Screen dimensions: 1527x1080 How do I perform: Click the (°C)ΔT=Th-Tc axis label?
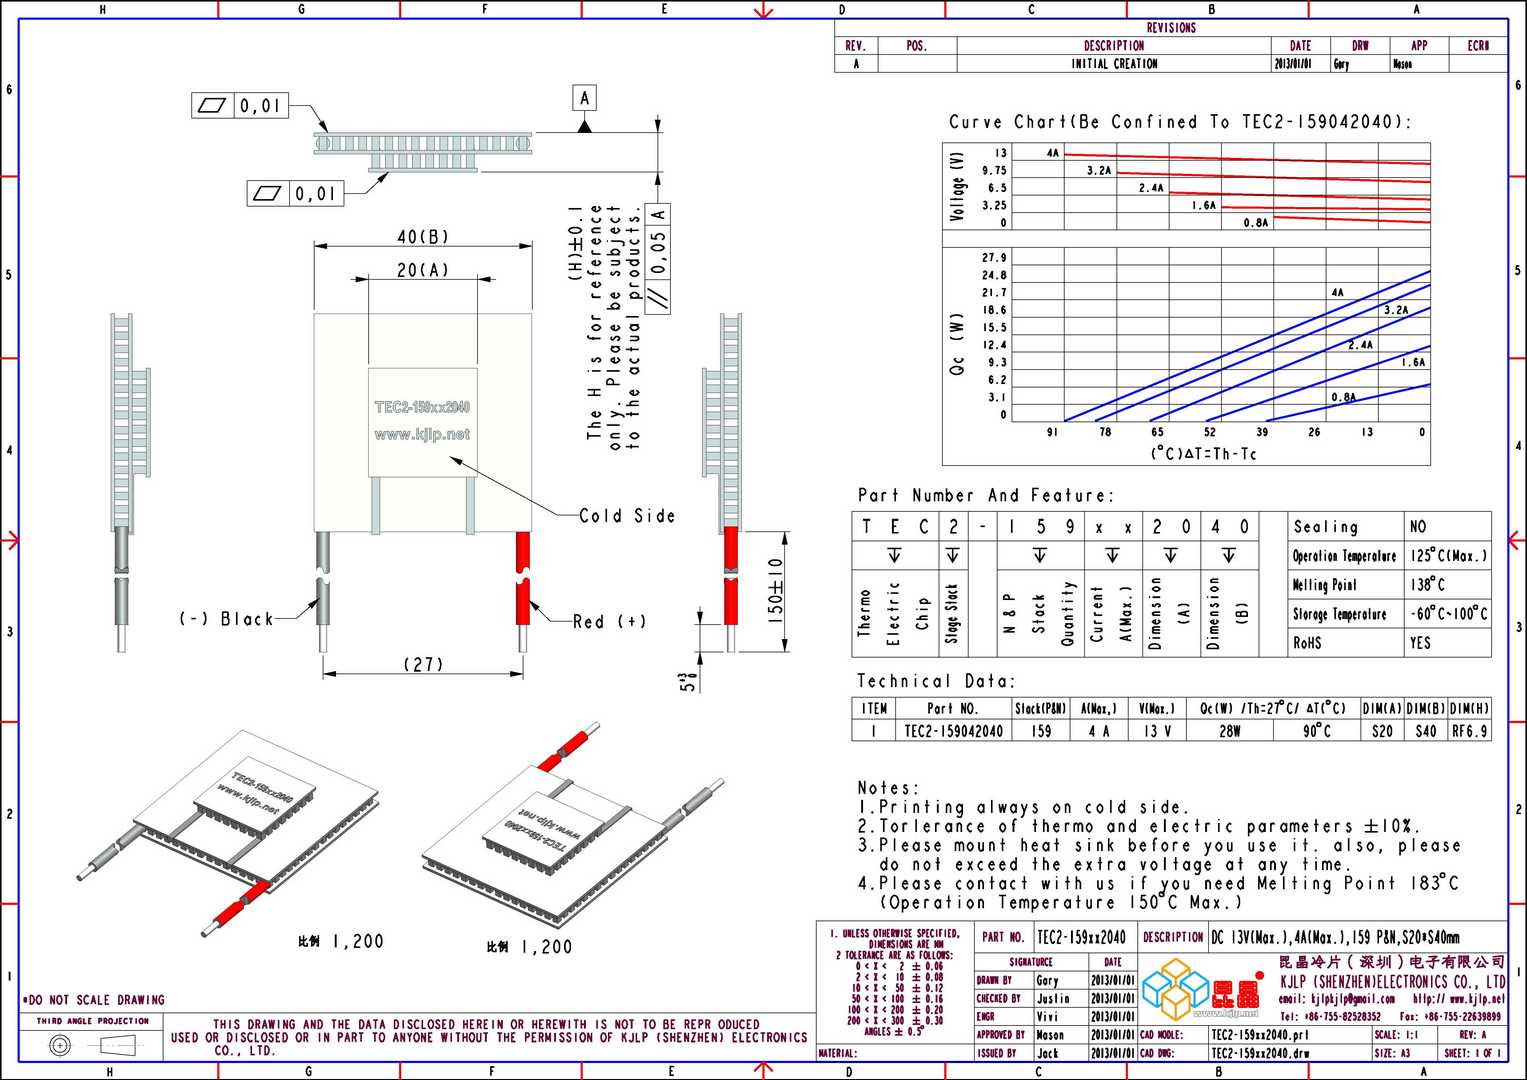[x=1203, y=454]
